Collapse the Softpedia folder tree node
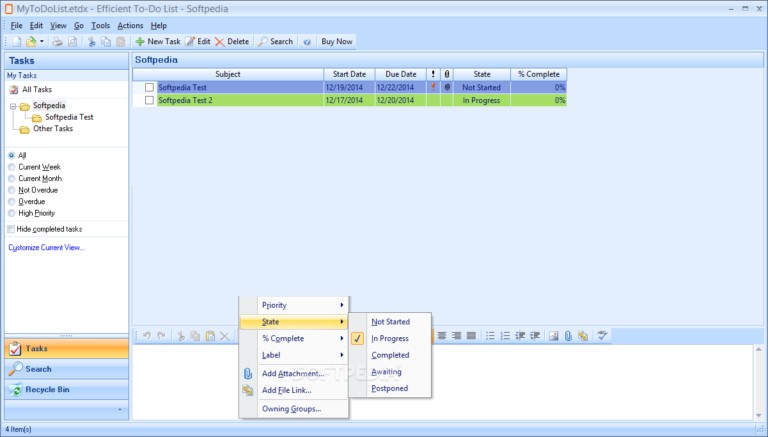 click(13, 106)
